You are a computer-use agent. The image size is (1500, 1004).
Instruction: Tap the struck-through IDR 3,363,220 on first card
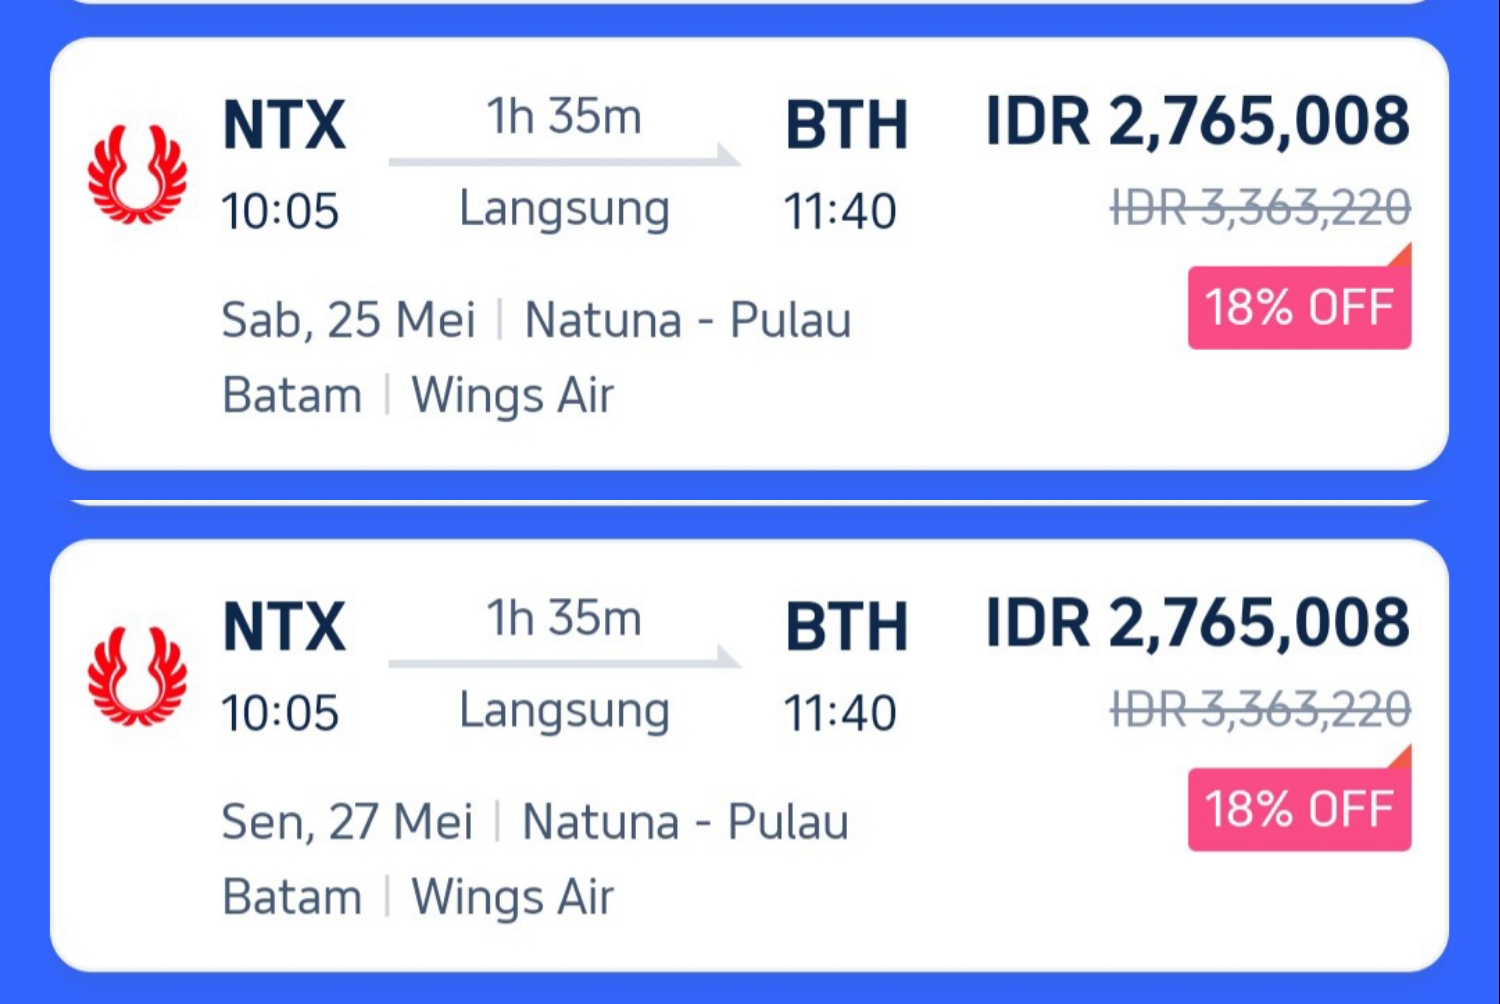point(1261,209)
